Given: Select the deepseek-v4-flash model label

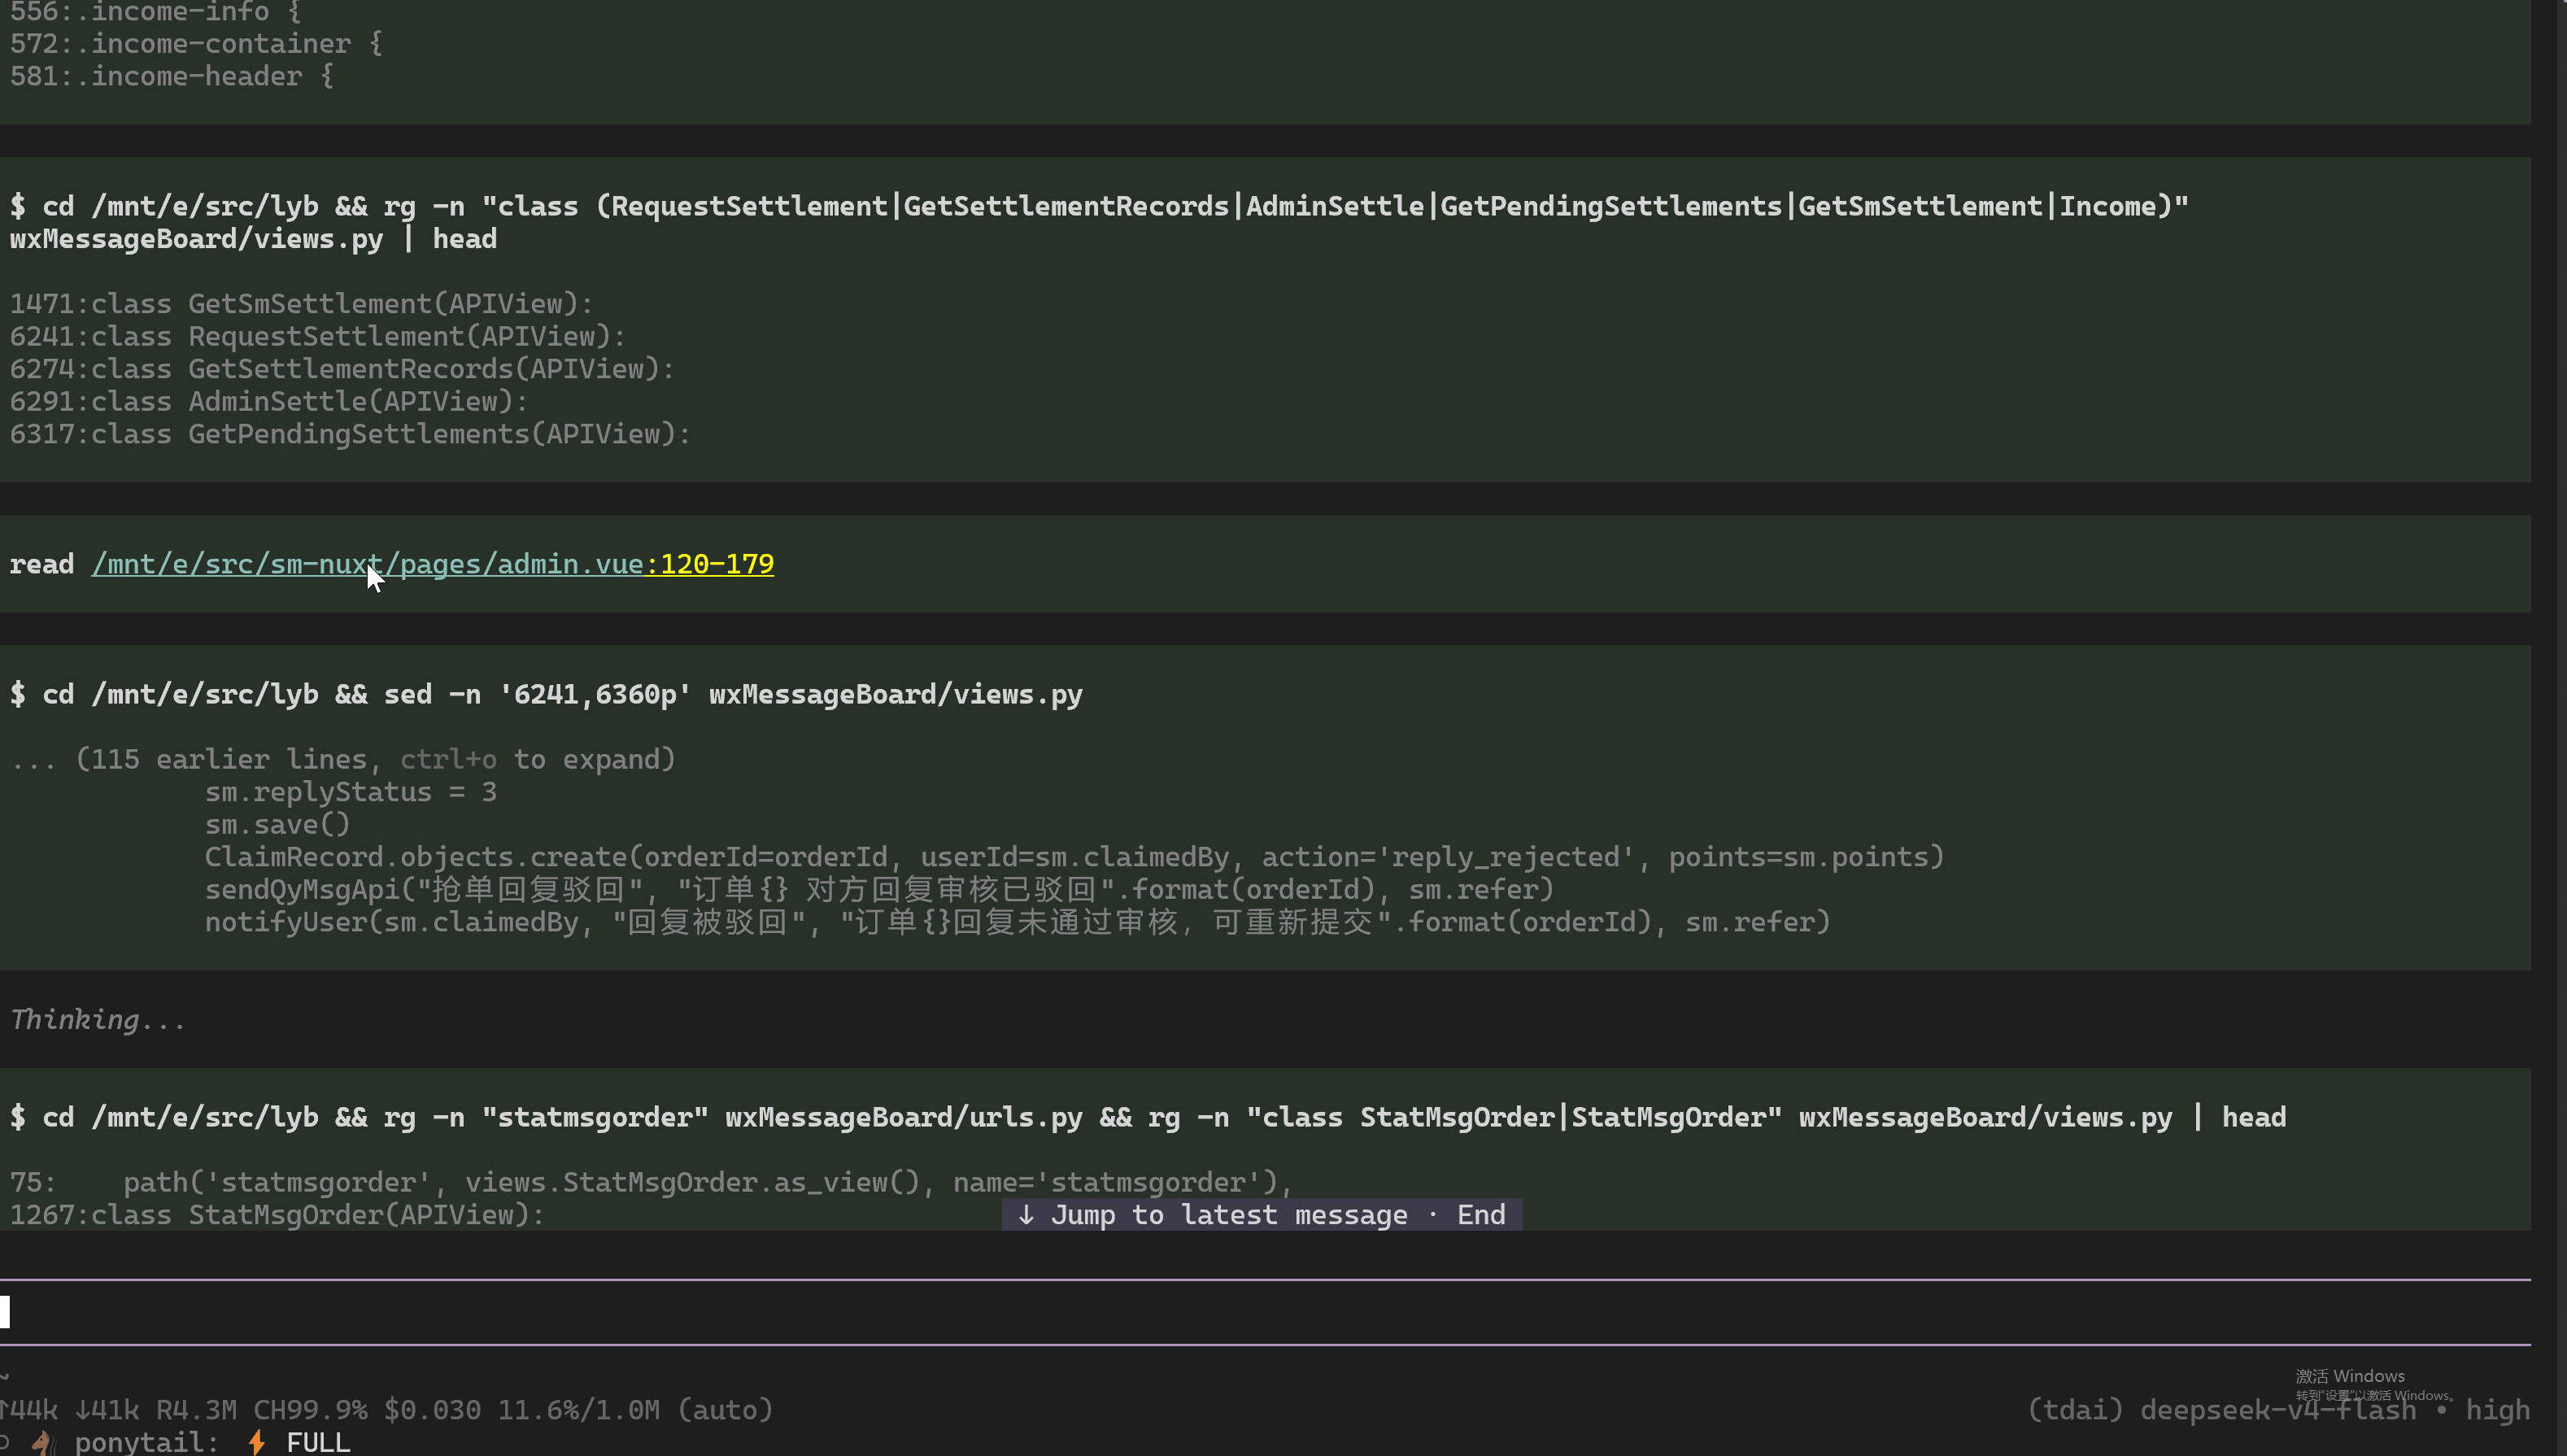Looking at the screenshot, I should pos(2278,1410).
